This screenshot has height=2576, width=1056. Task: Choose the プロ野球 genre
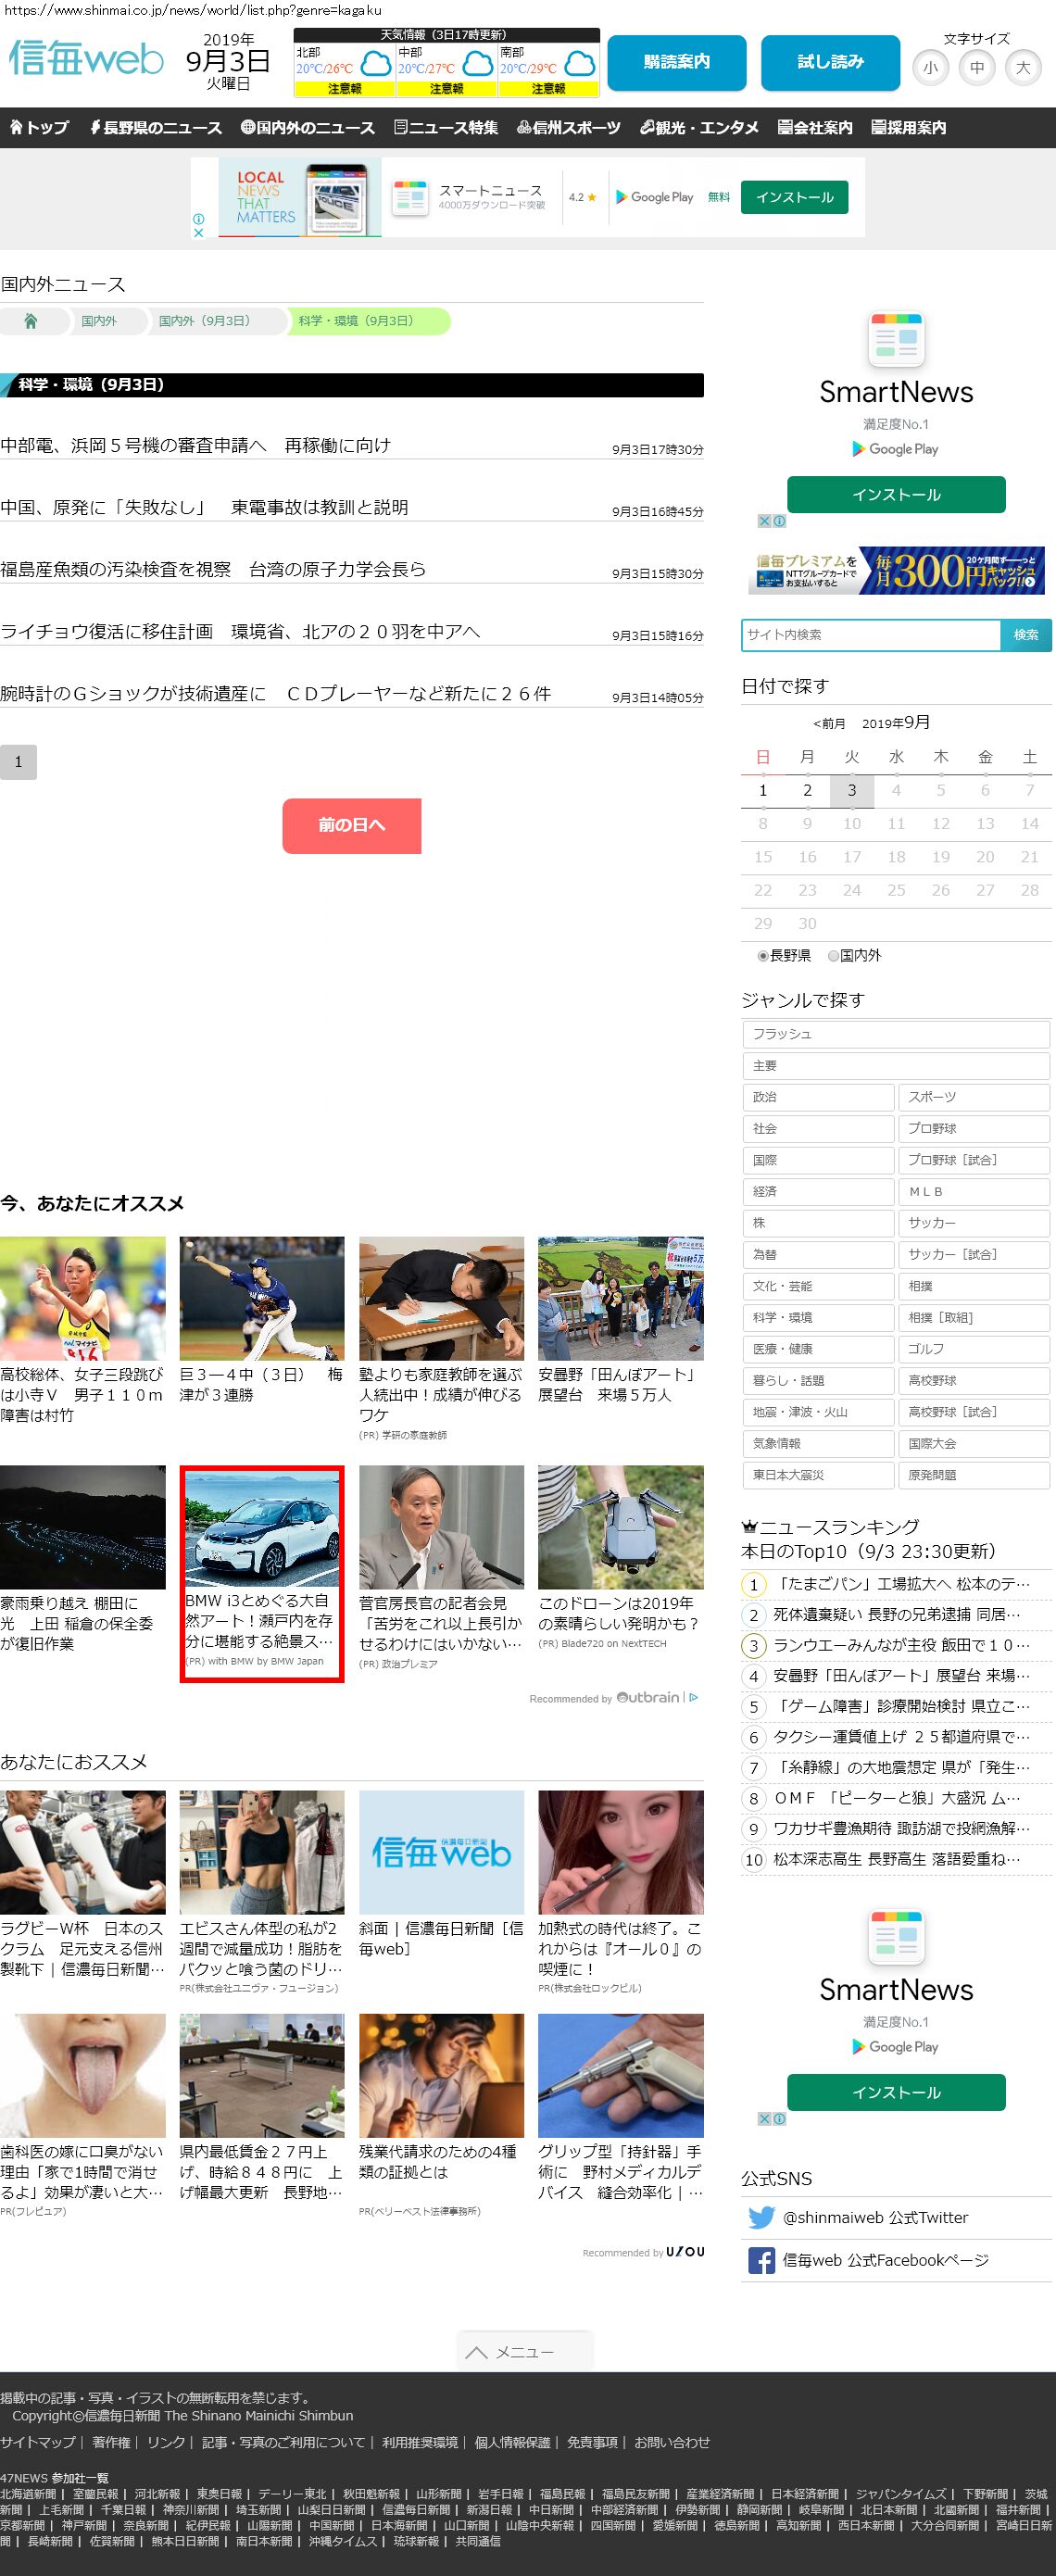click(x=973, y=1128)
